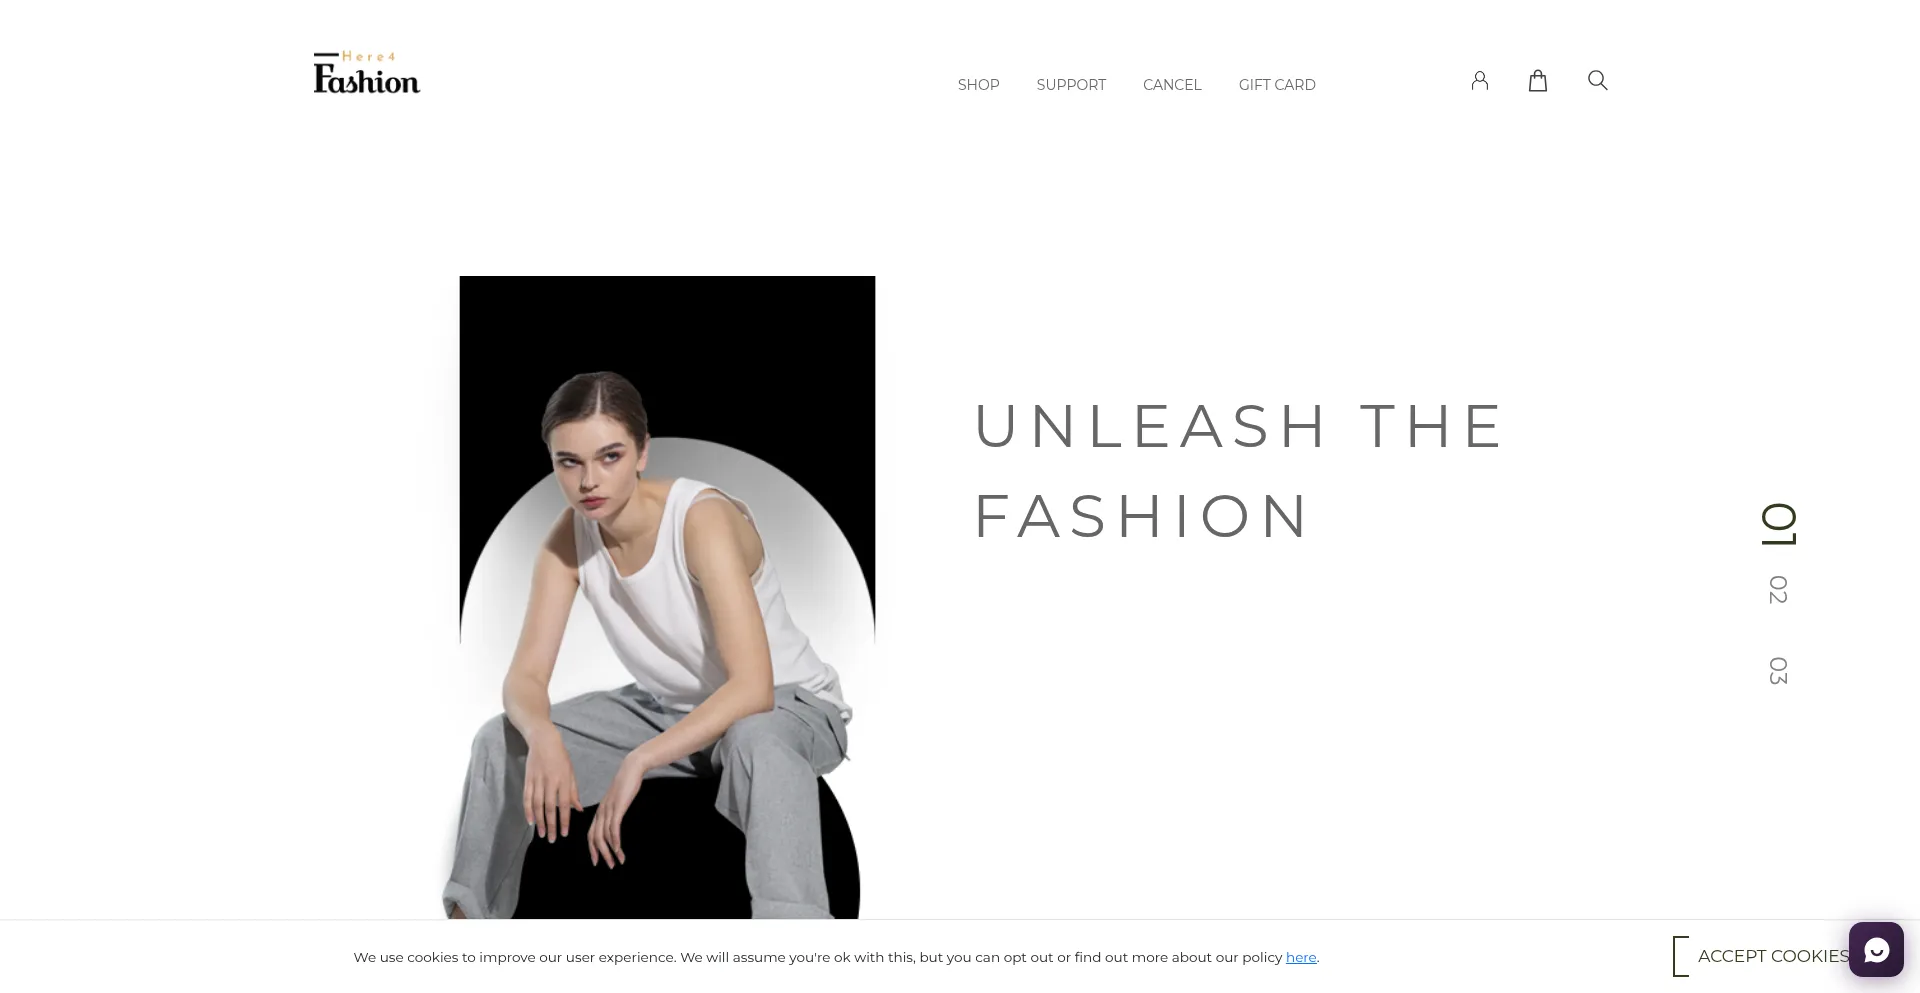Viewport: 1920px width, 993px height.
Task: Switch to slide 02
Action: [x=1778, y=590]
